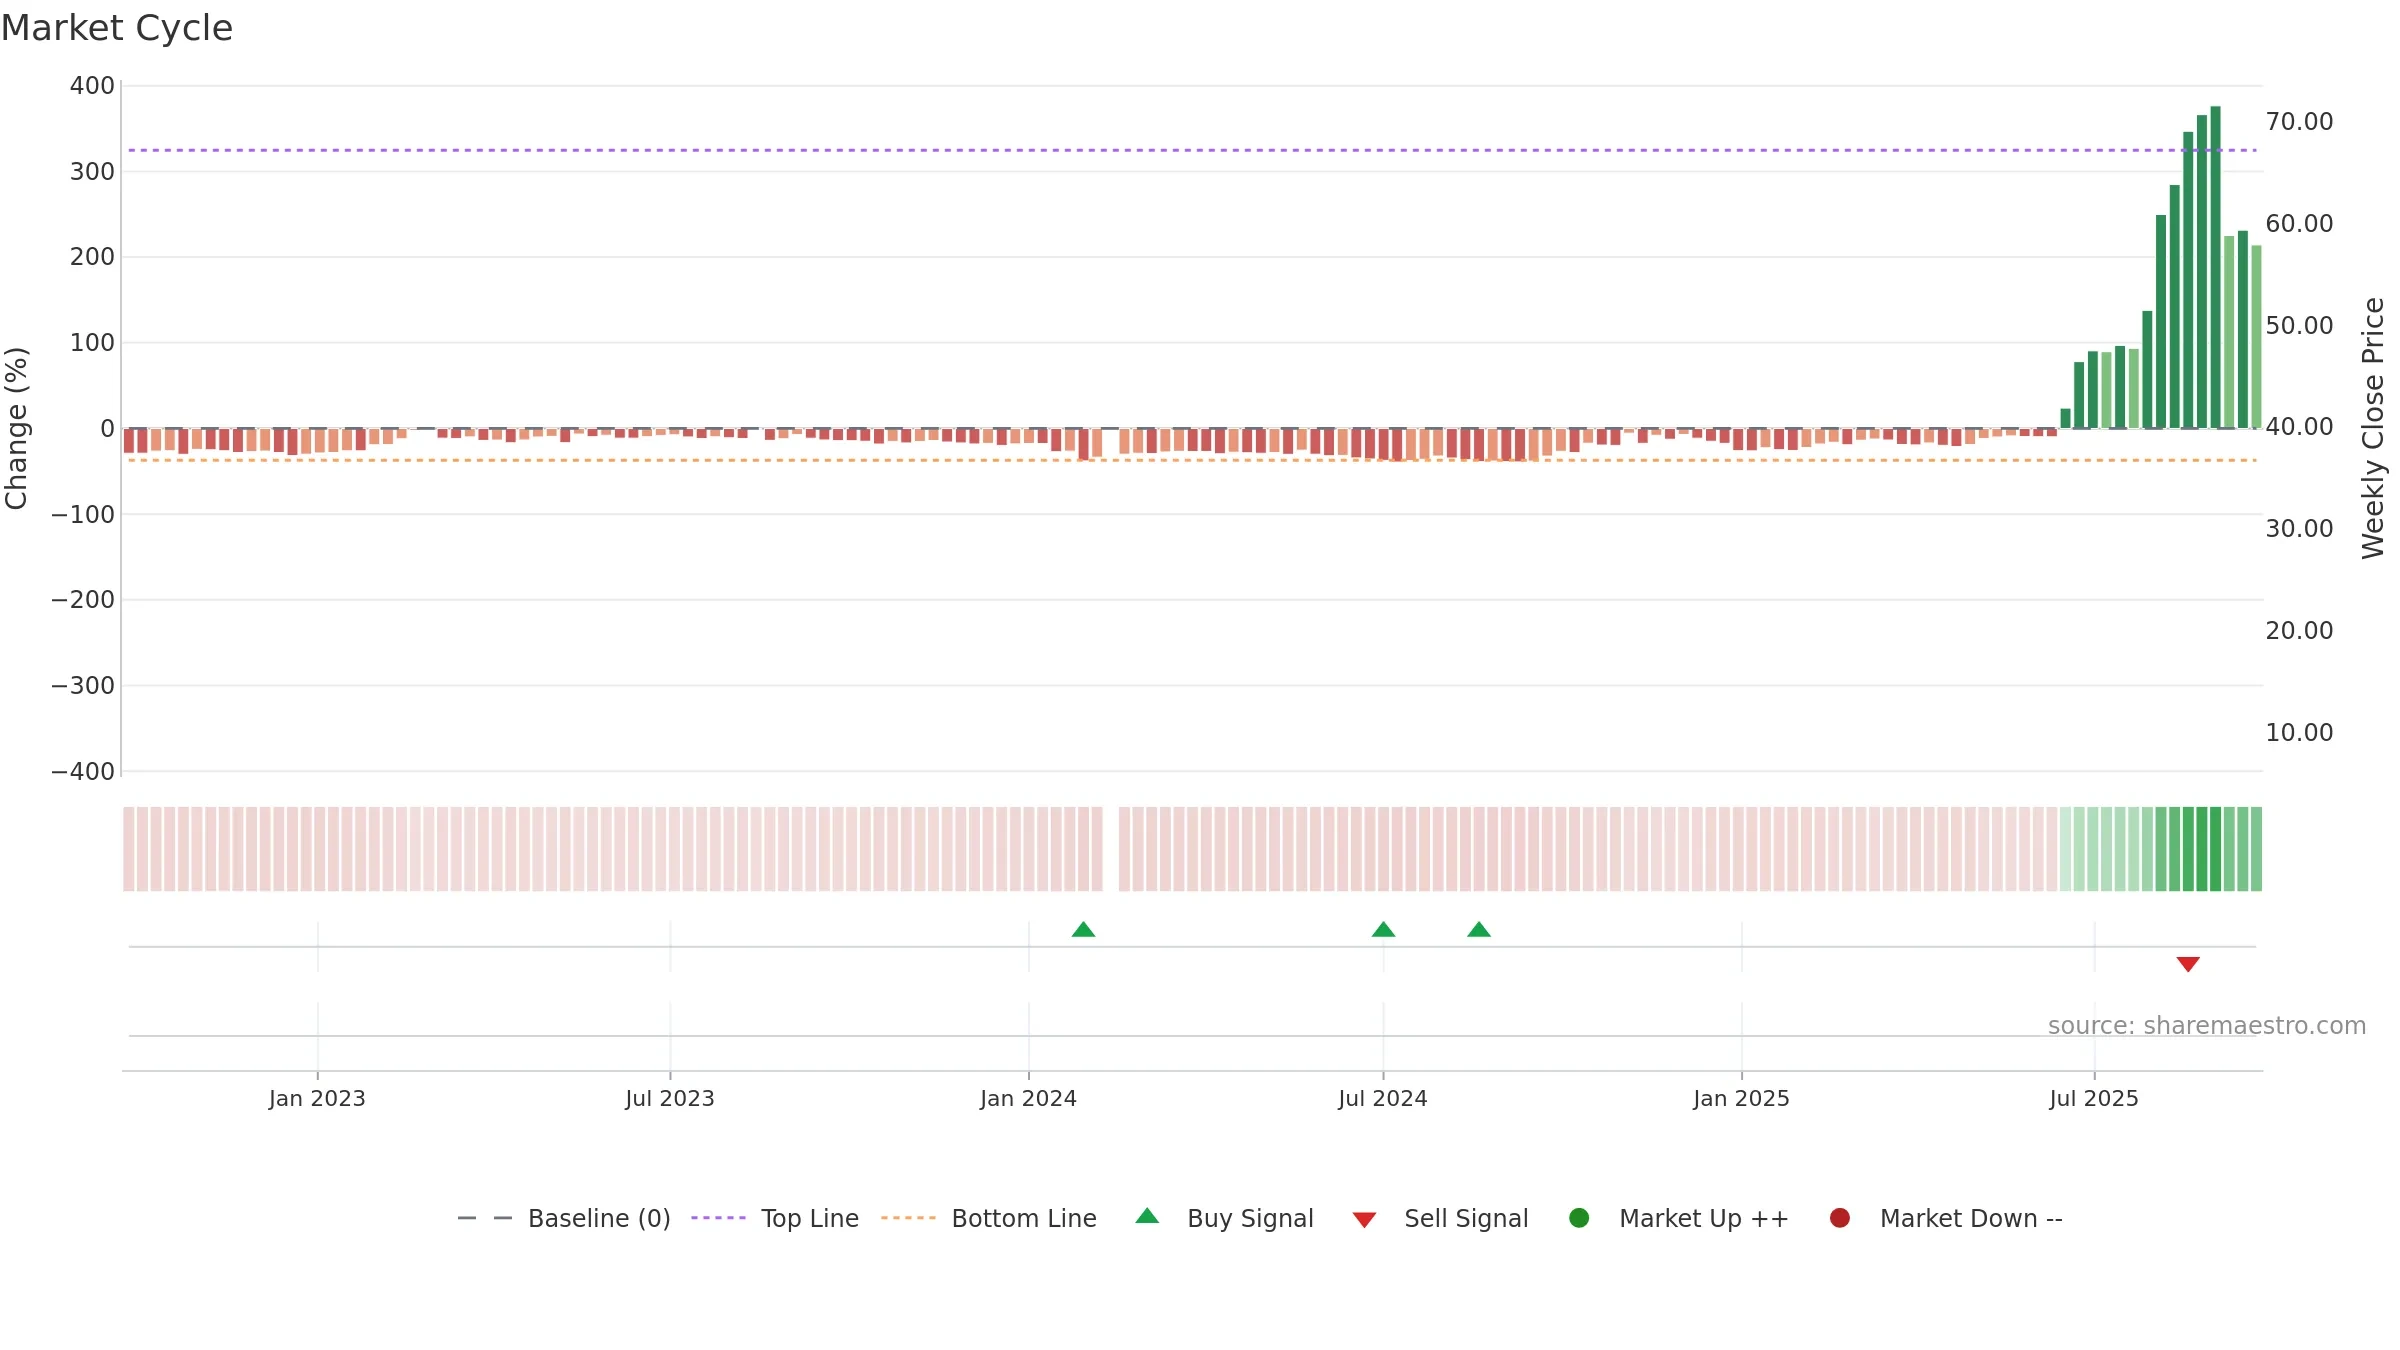Click the Jul 2024 axis label
Viewport: 2400px width, 1350px height.
[1383, 1099]
